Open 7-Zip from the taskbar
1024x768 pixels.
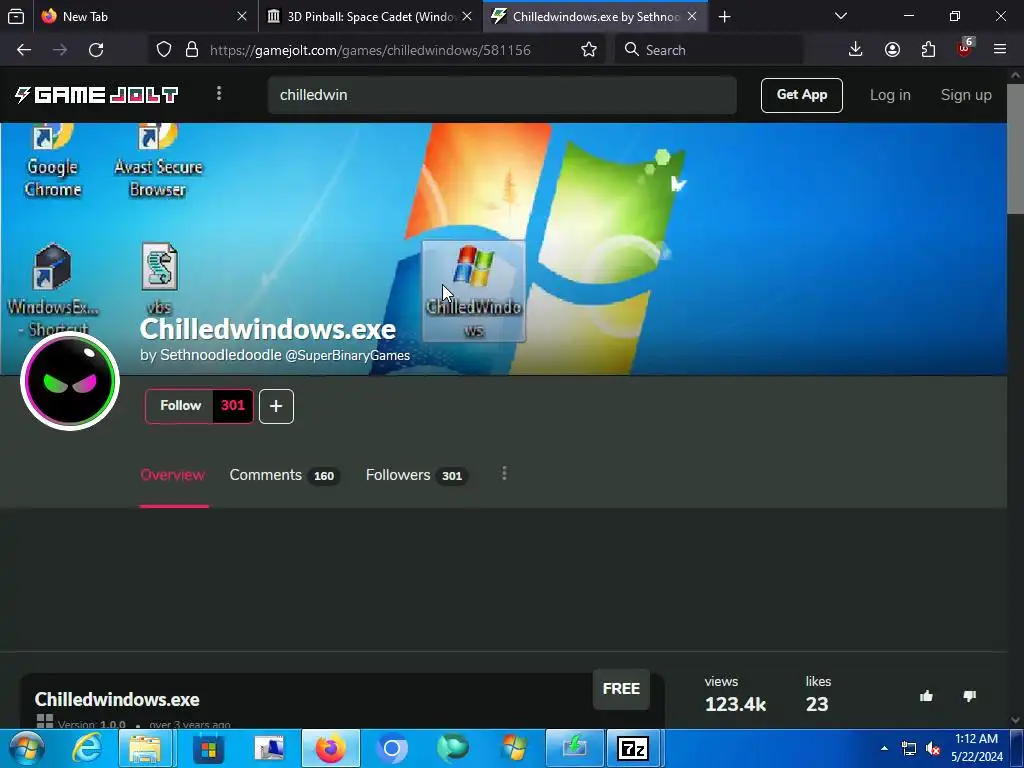click(633, 748)
